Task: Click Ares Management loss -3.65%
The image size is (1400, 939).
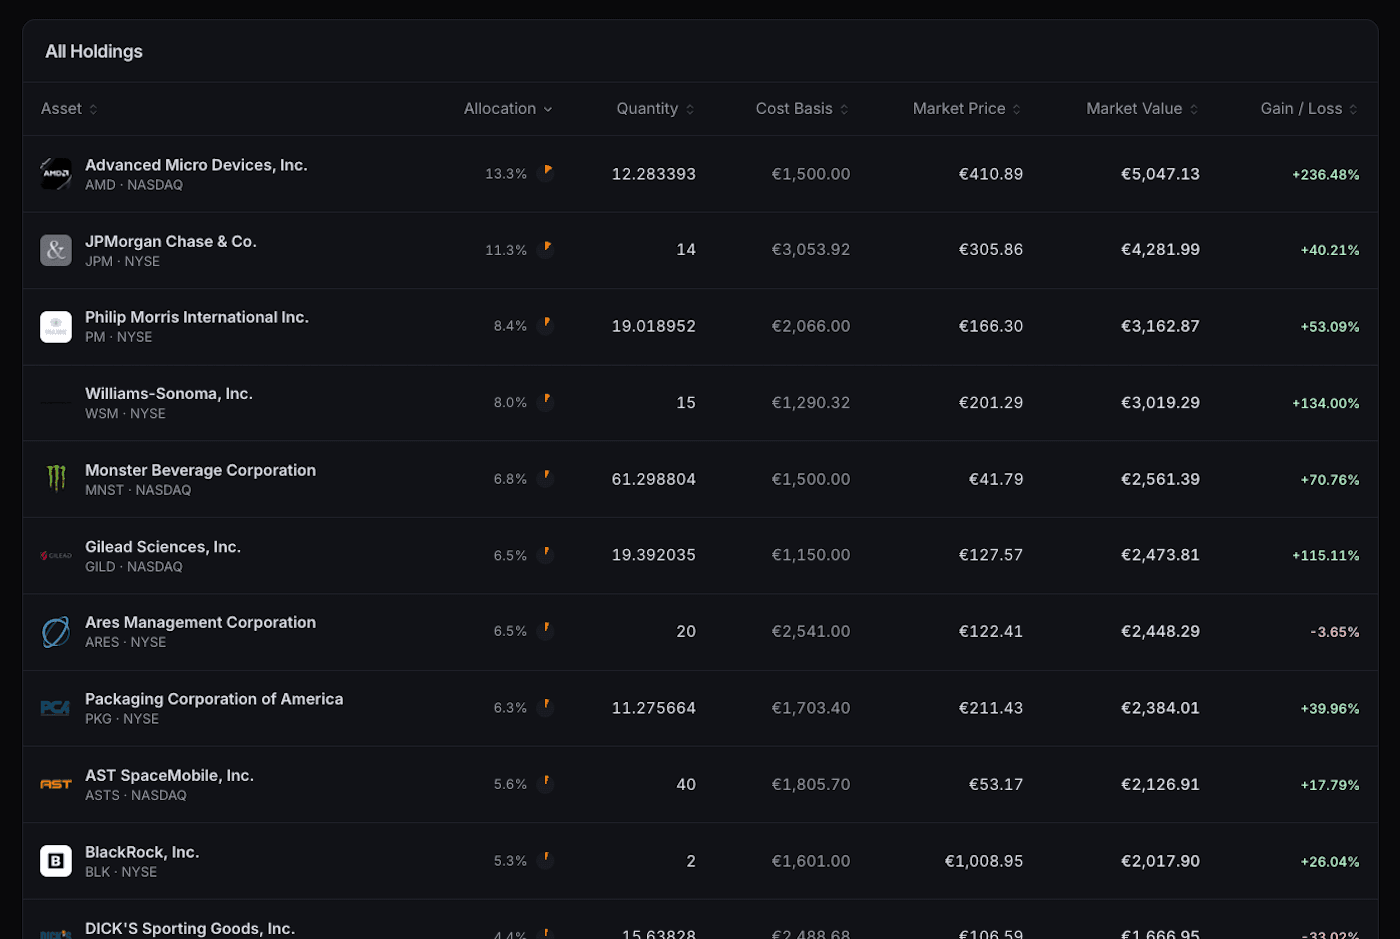Action: point(1334,632)
